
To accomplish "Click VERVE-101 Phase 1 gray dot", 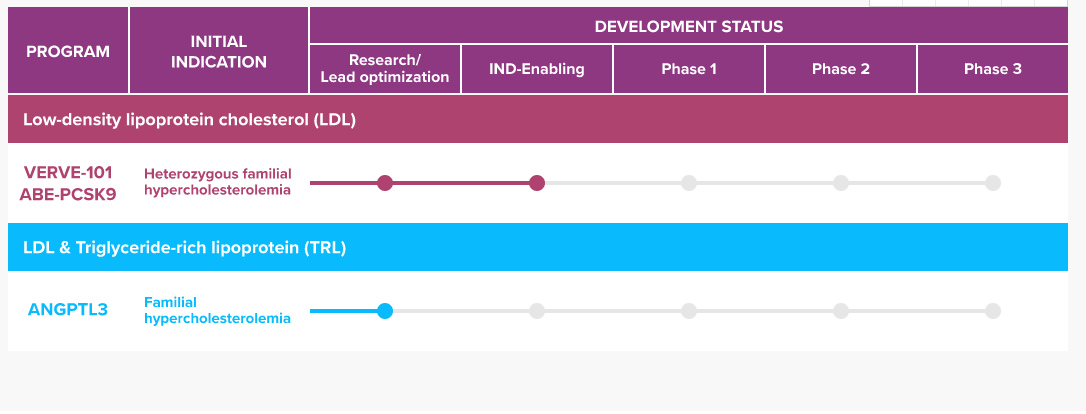I will (689, 183).
